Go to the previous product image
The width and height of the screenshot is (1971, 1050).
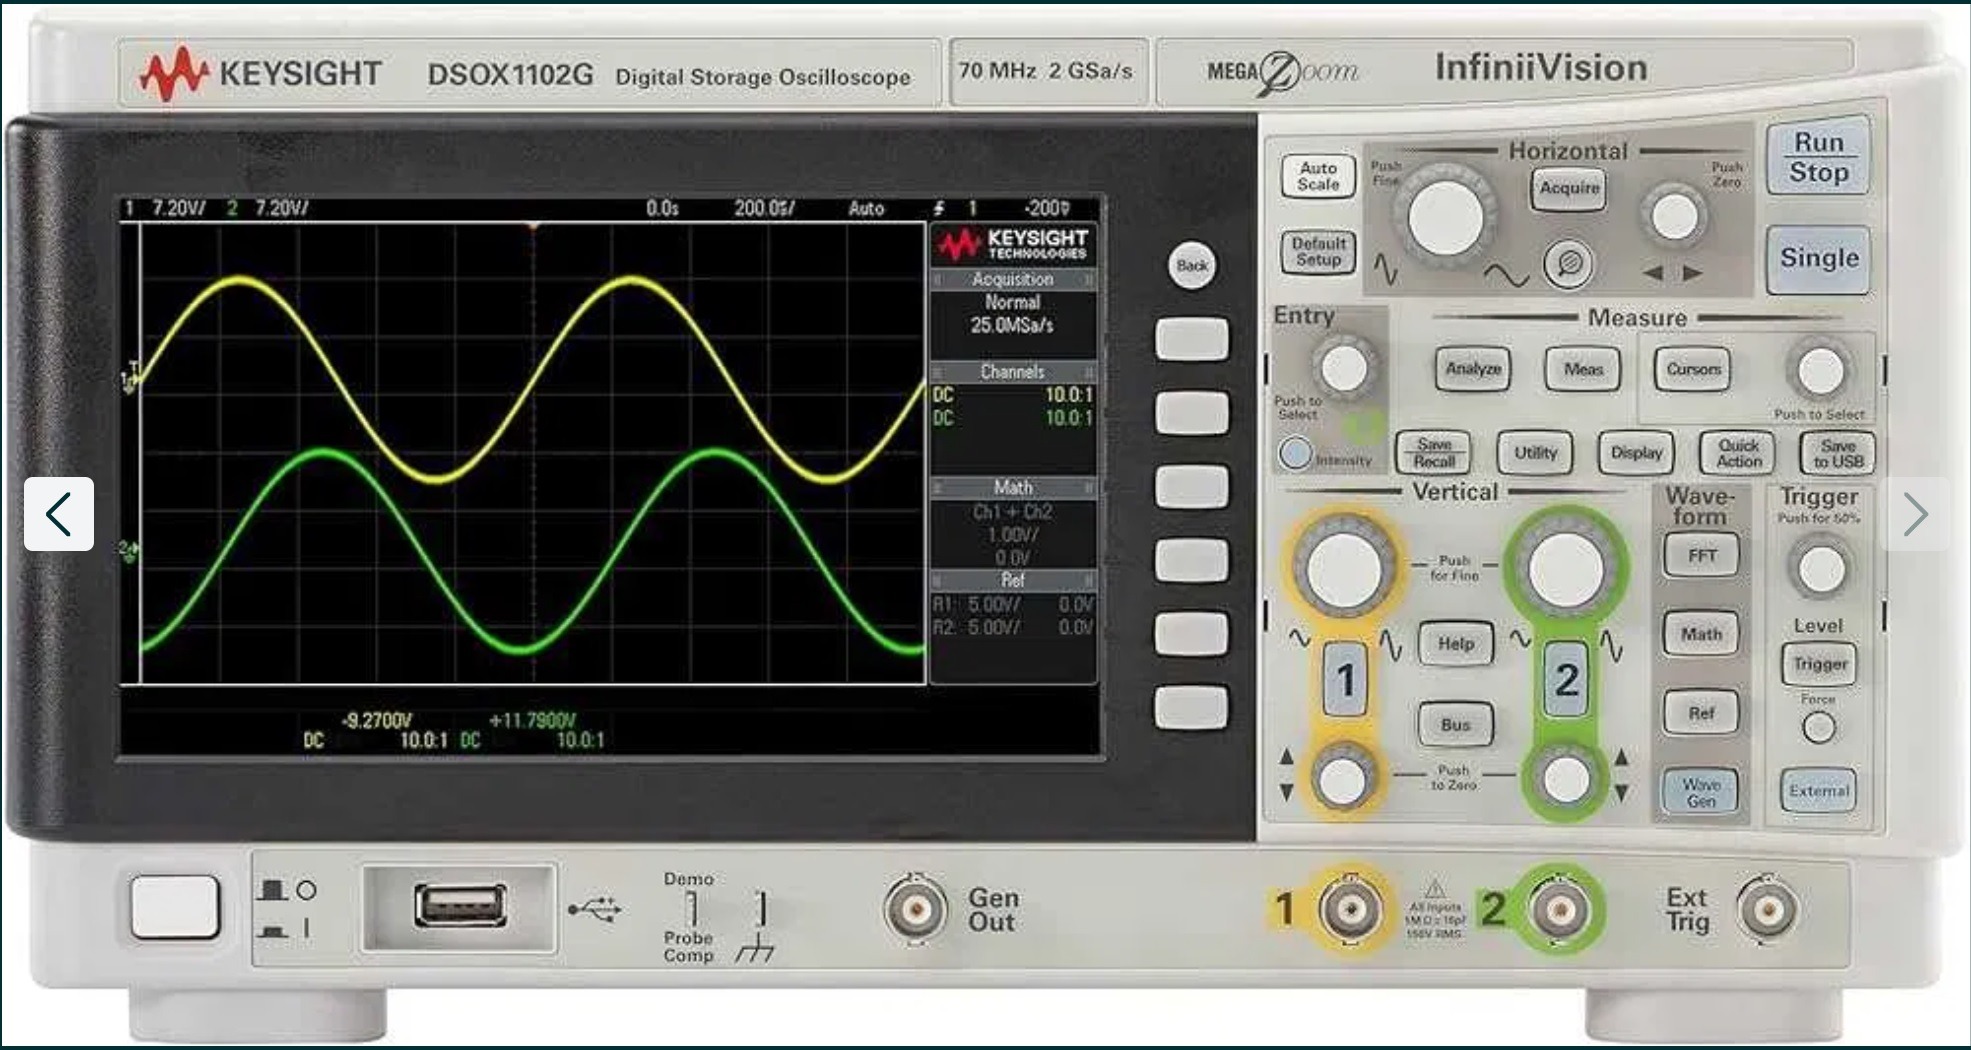click(x=59, y=514)
